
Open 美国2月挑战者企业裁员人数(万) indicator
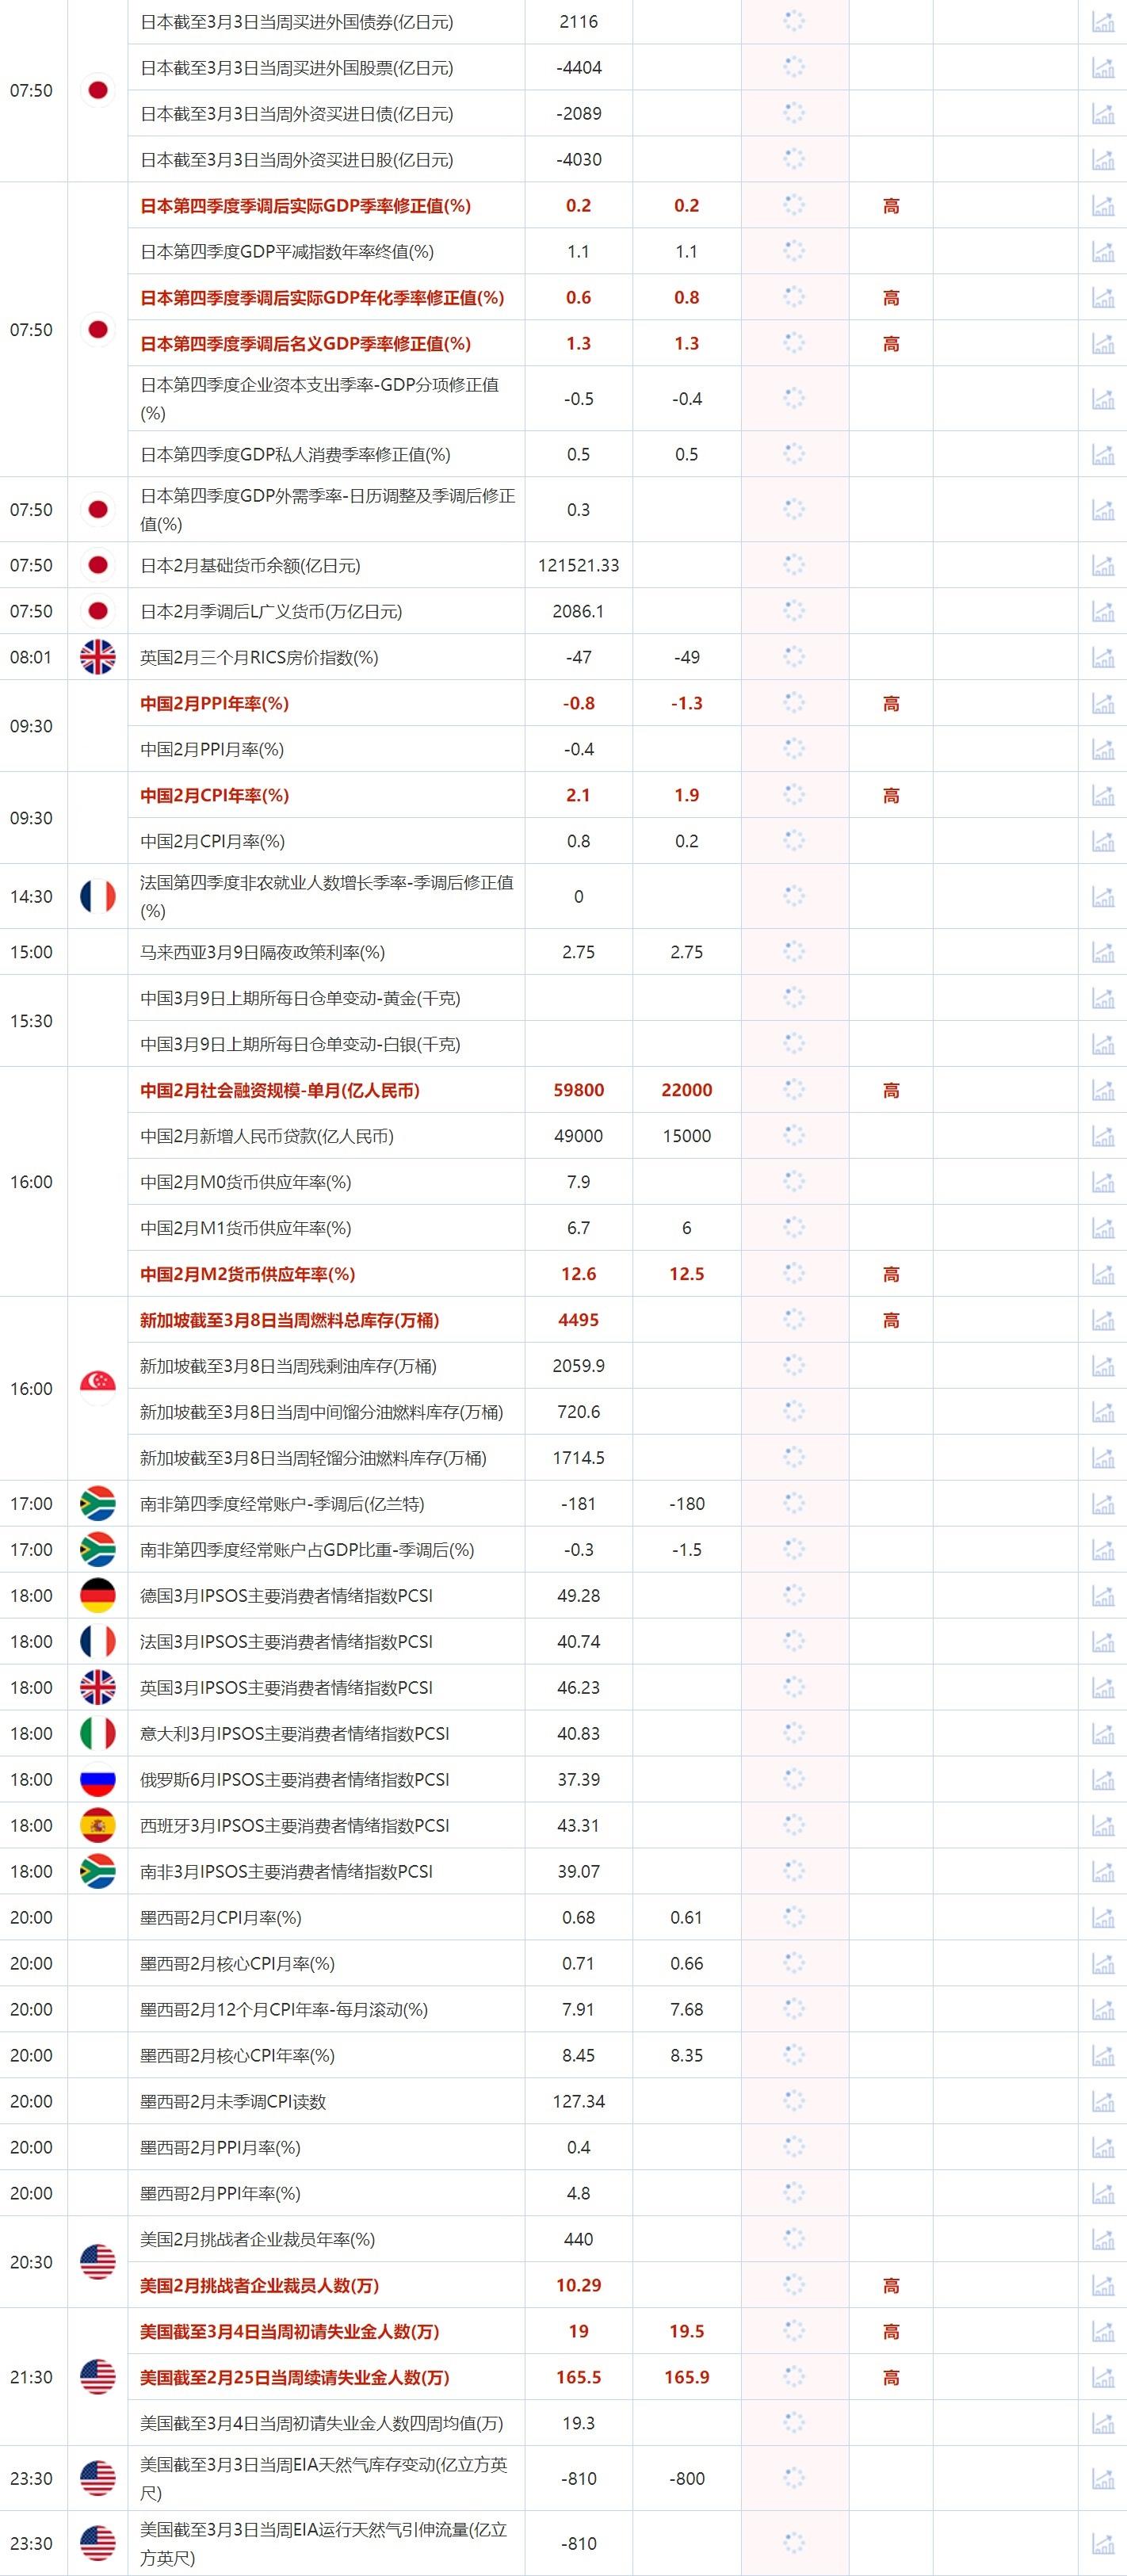260,2286
